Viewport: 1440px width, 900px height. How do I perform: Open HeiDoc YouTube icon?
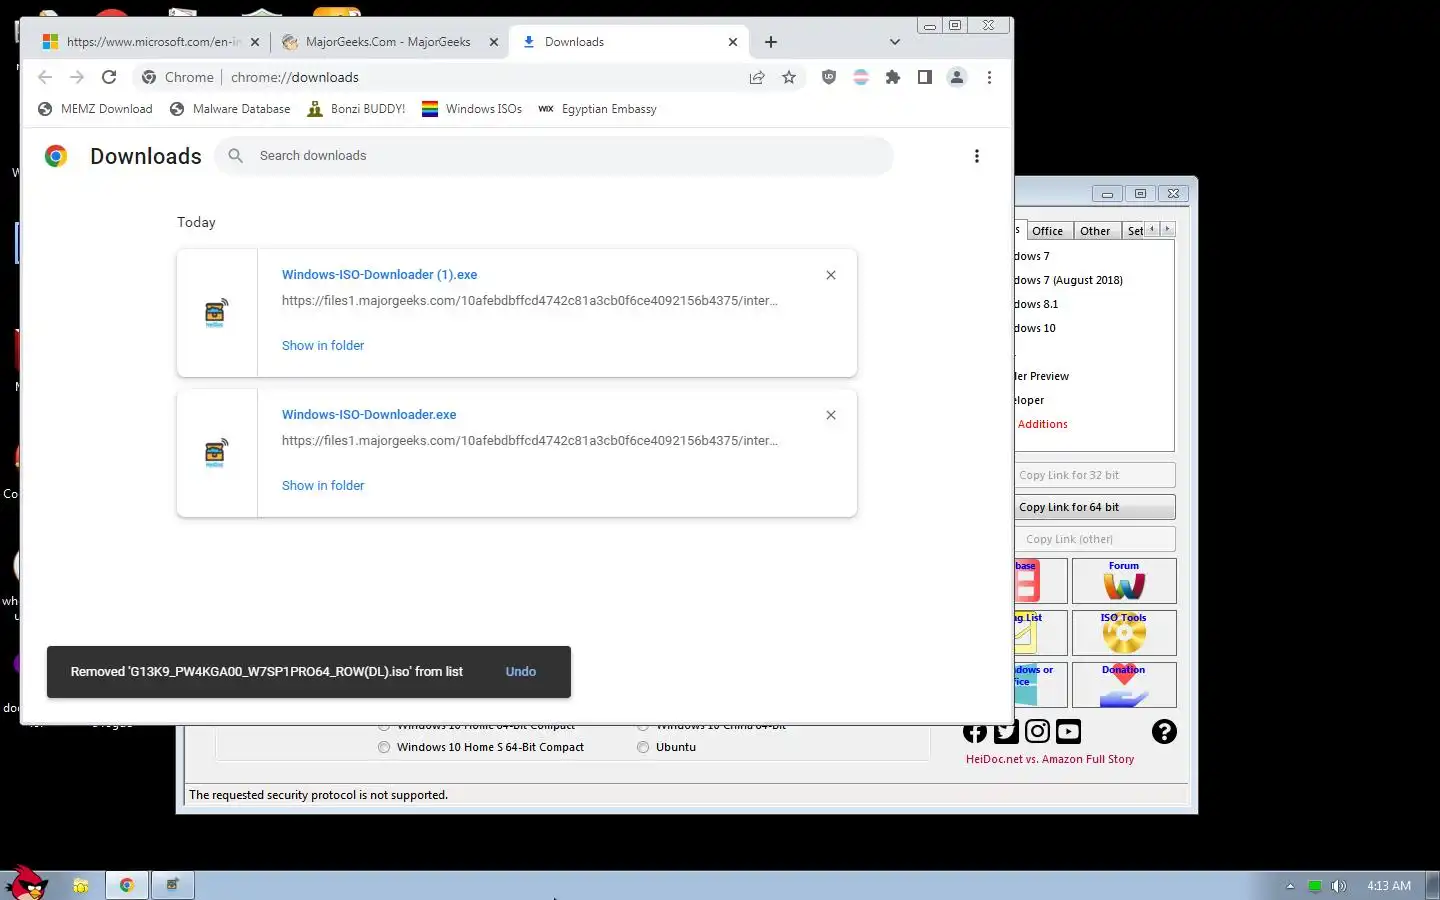coord(1068,732)
